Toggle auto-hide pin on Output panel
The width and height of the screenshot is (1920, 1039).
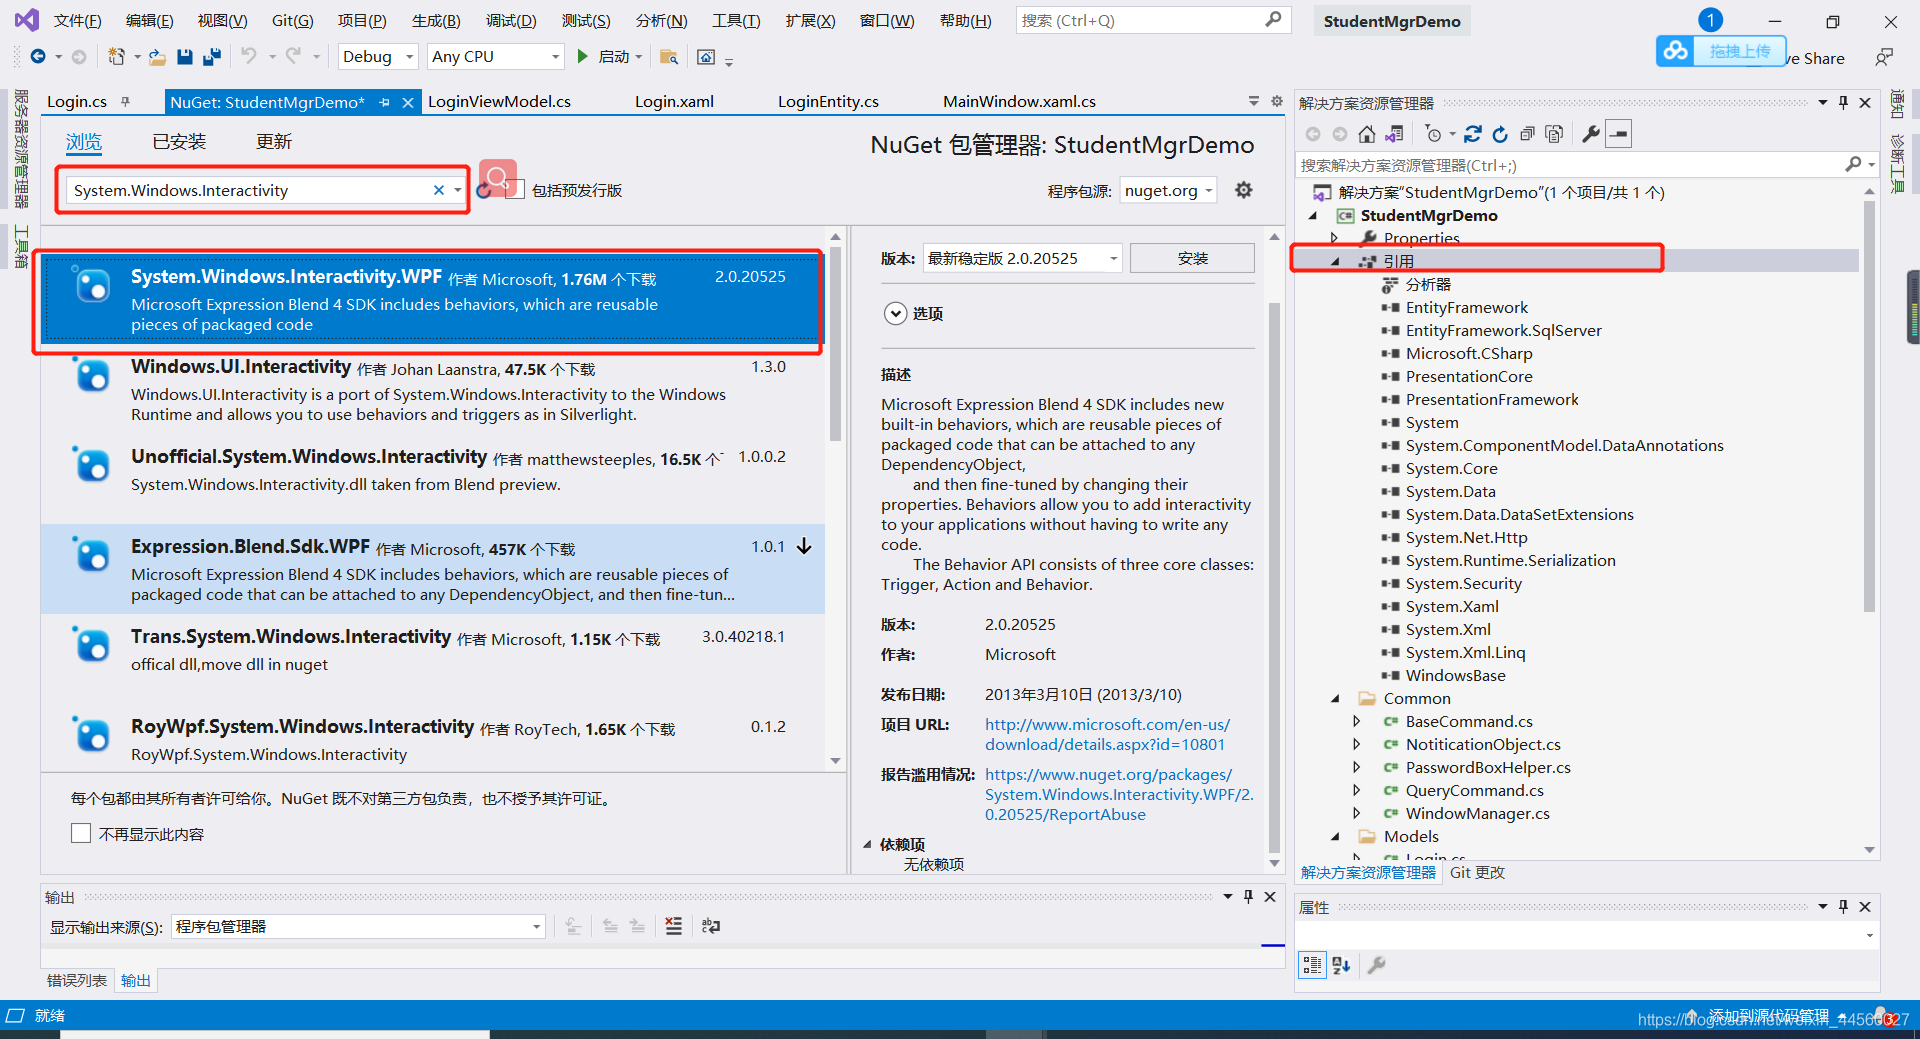(x=1248, y=896)
